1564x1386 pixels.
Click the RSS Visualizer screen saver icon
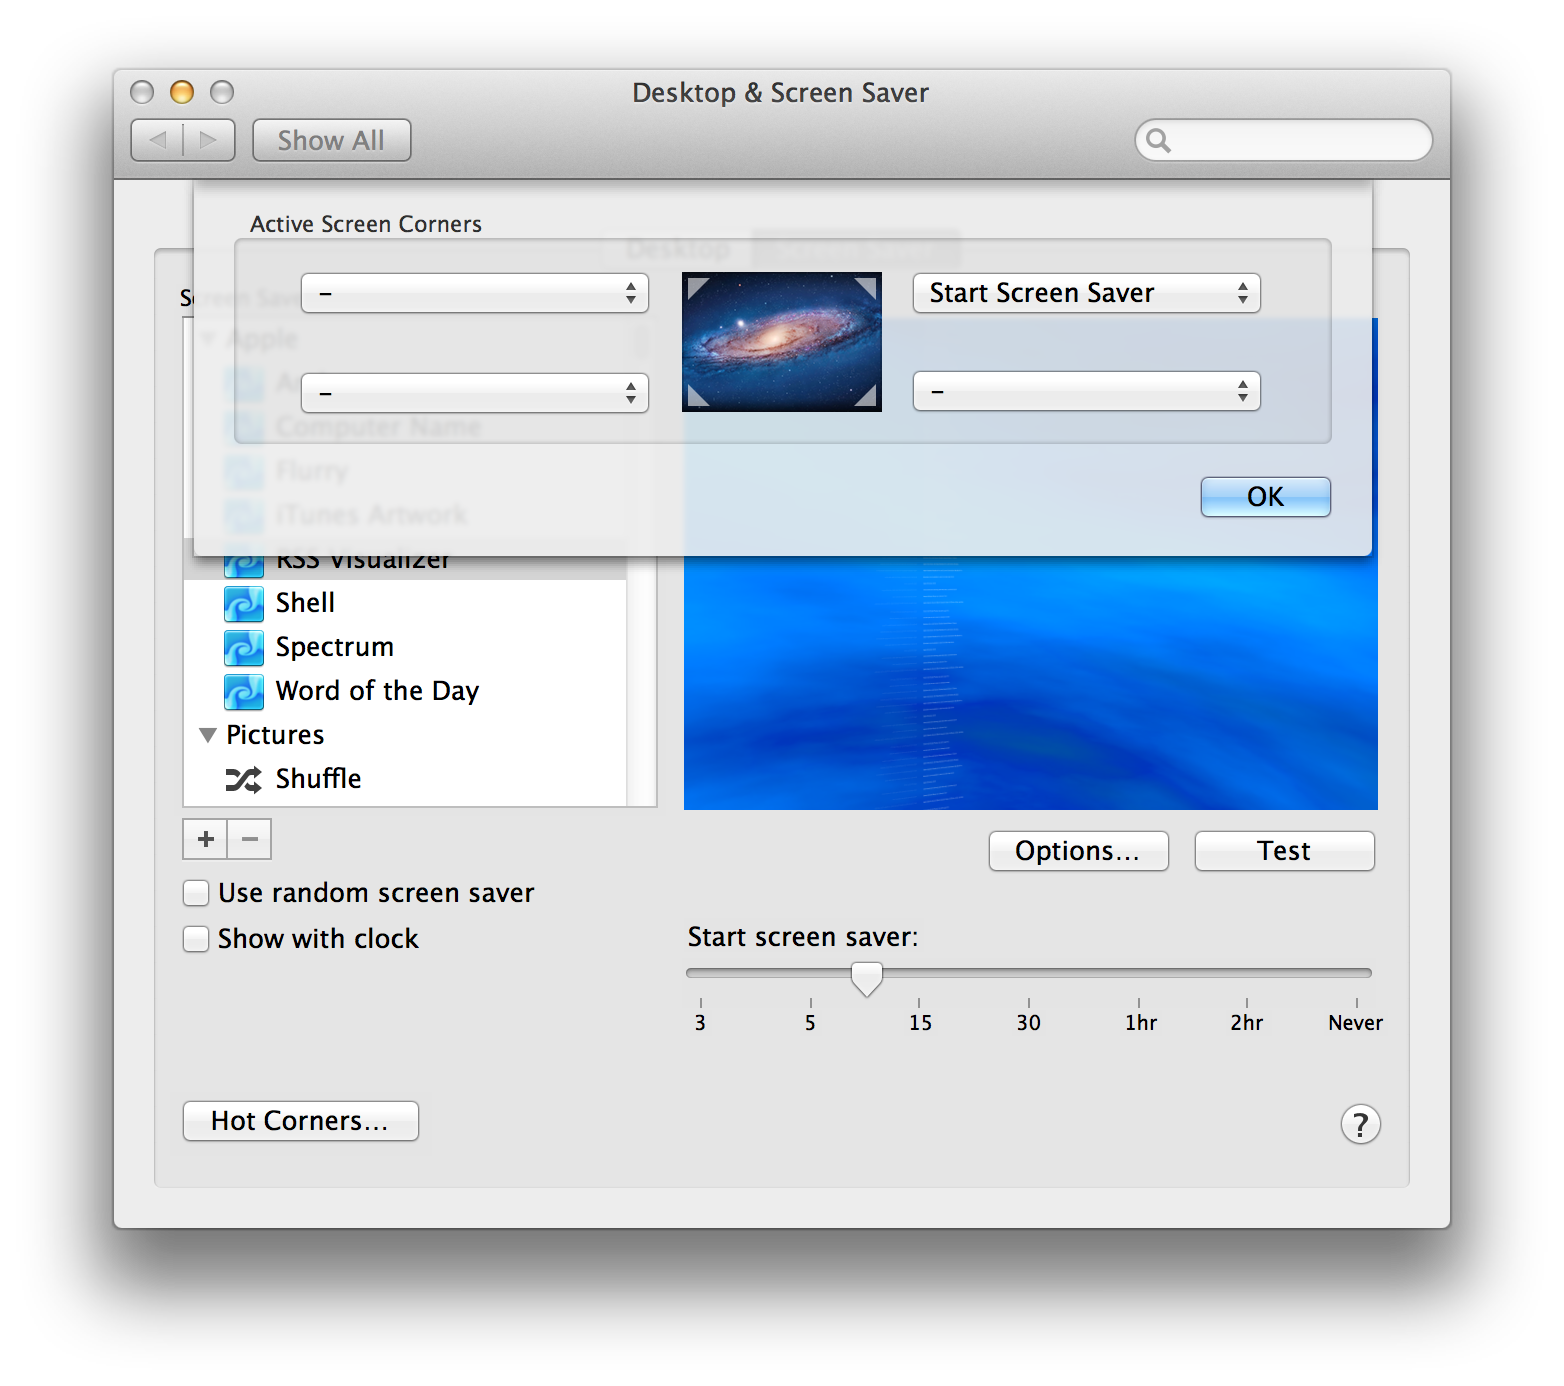244,566
